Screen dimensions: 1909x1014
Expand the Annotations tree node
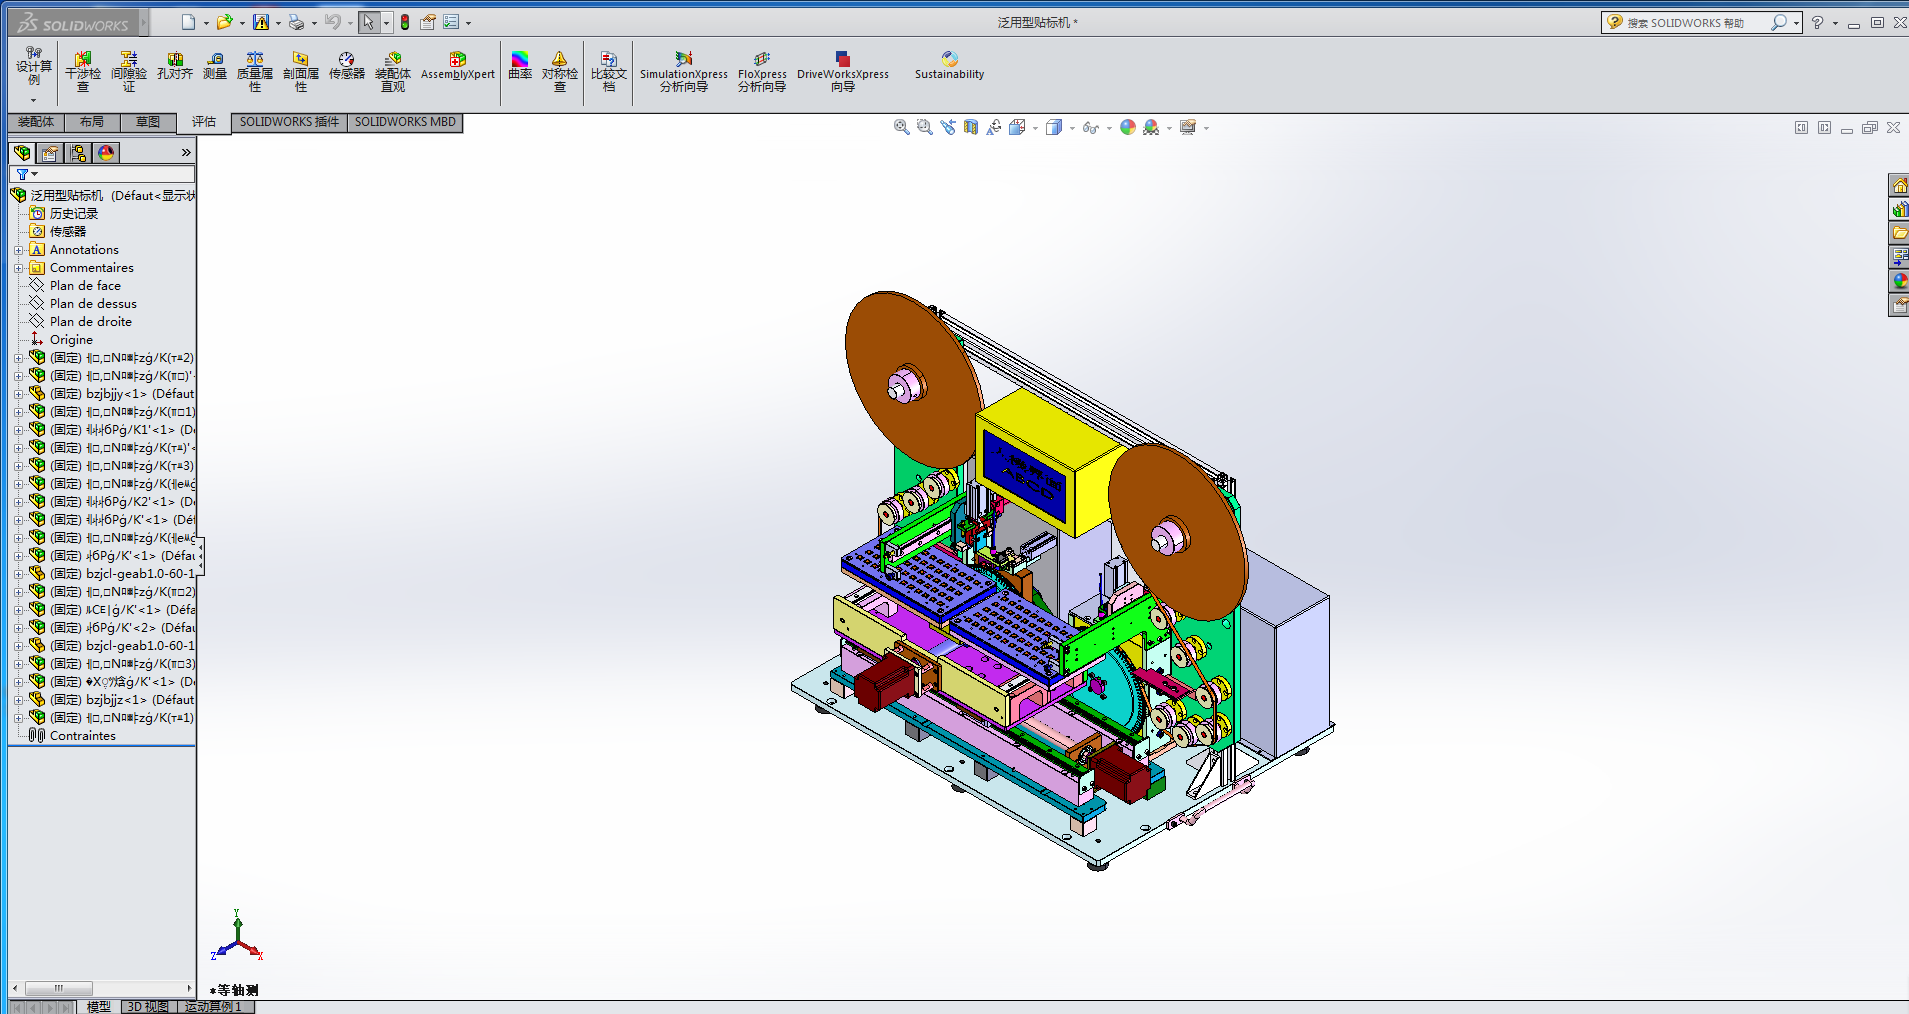point(18,250)
